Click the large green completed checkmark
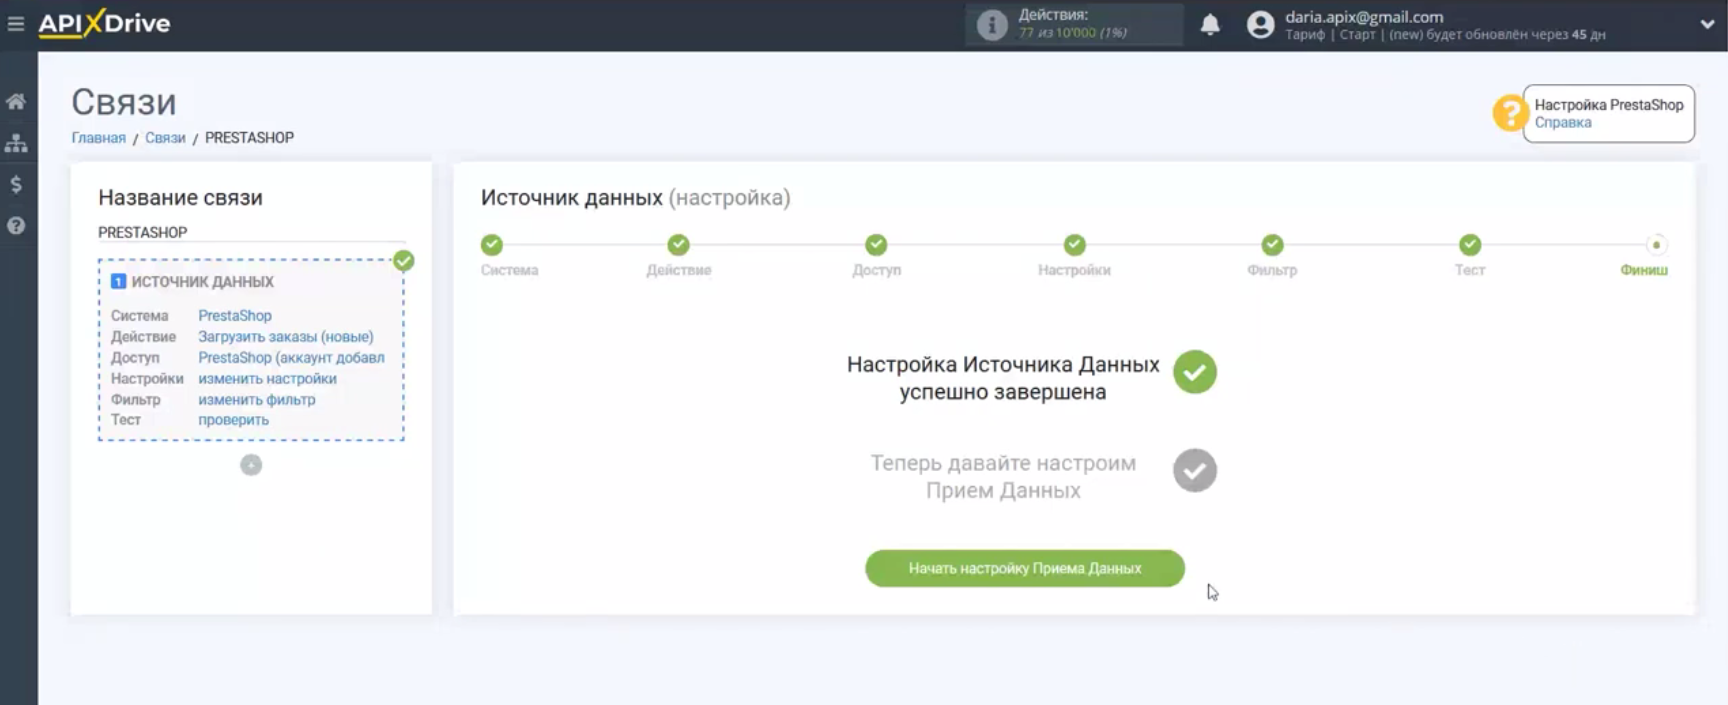This screenshot has width=1728, height=705. coord(1195,372)
